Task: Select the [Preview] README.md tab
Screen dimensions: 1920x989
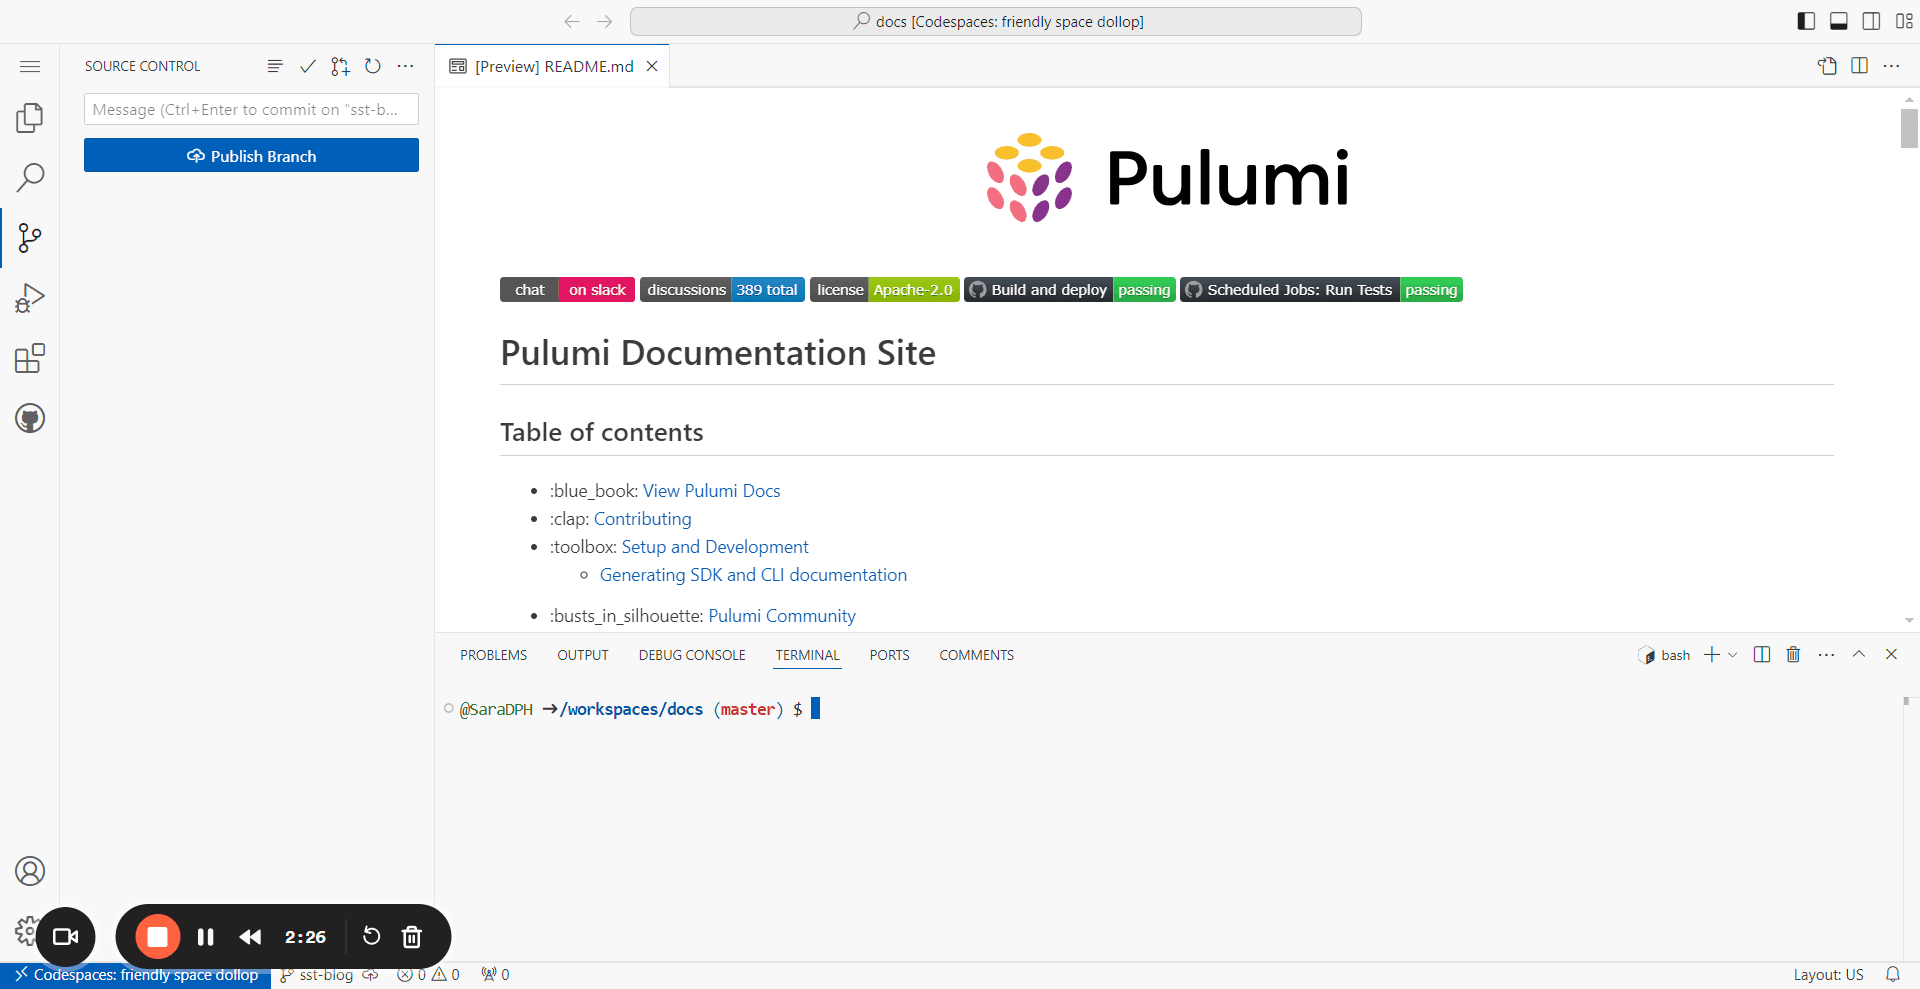Action: [x=554, y=66]
